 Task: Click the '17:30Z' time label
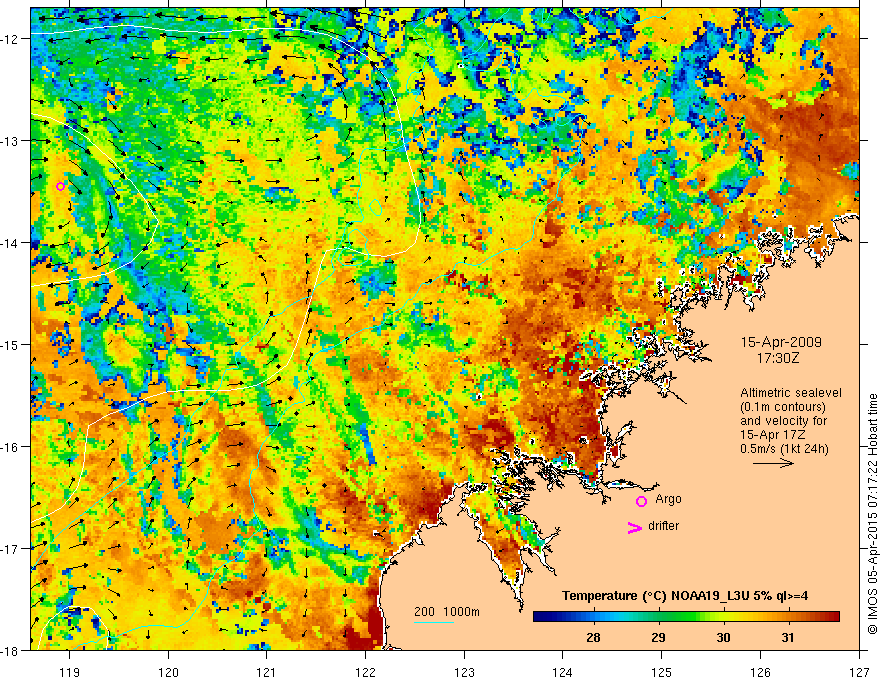pos(777,358)
